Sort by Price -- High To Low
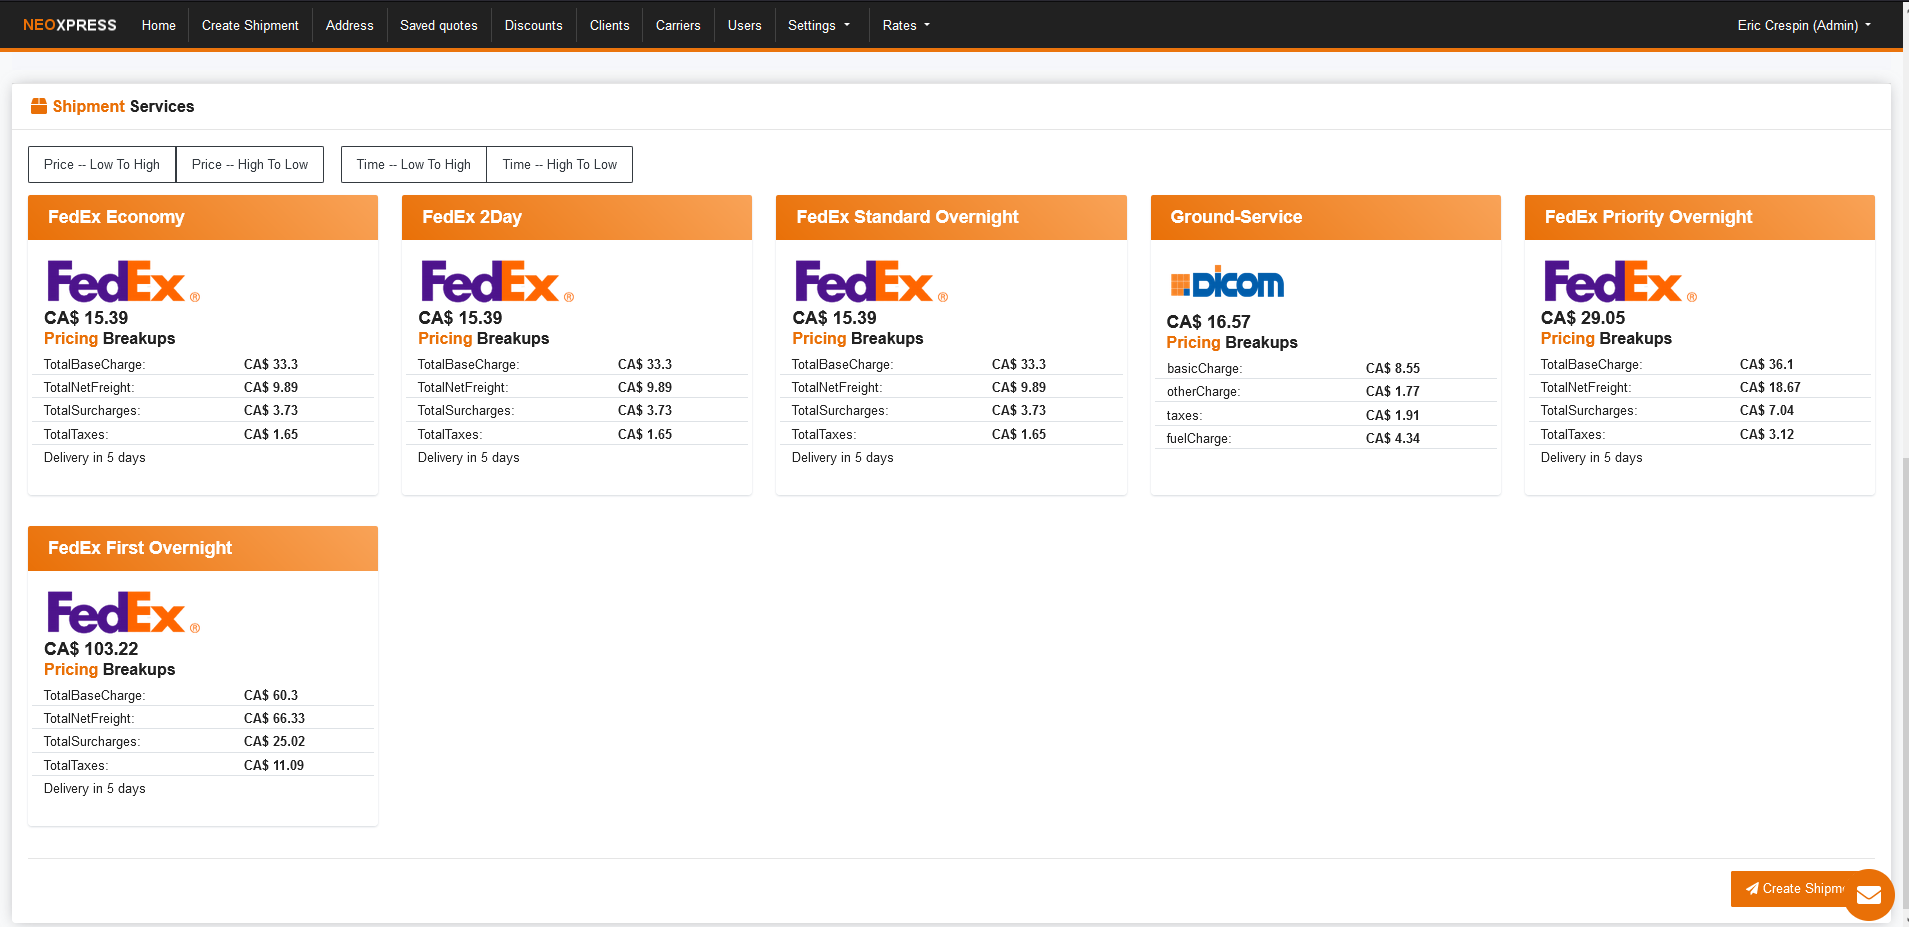 click(250, 164)
